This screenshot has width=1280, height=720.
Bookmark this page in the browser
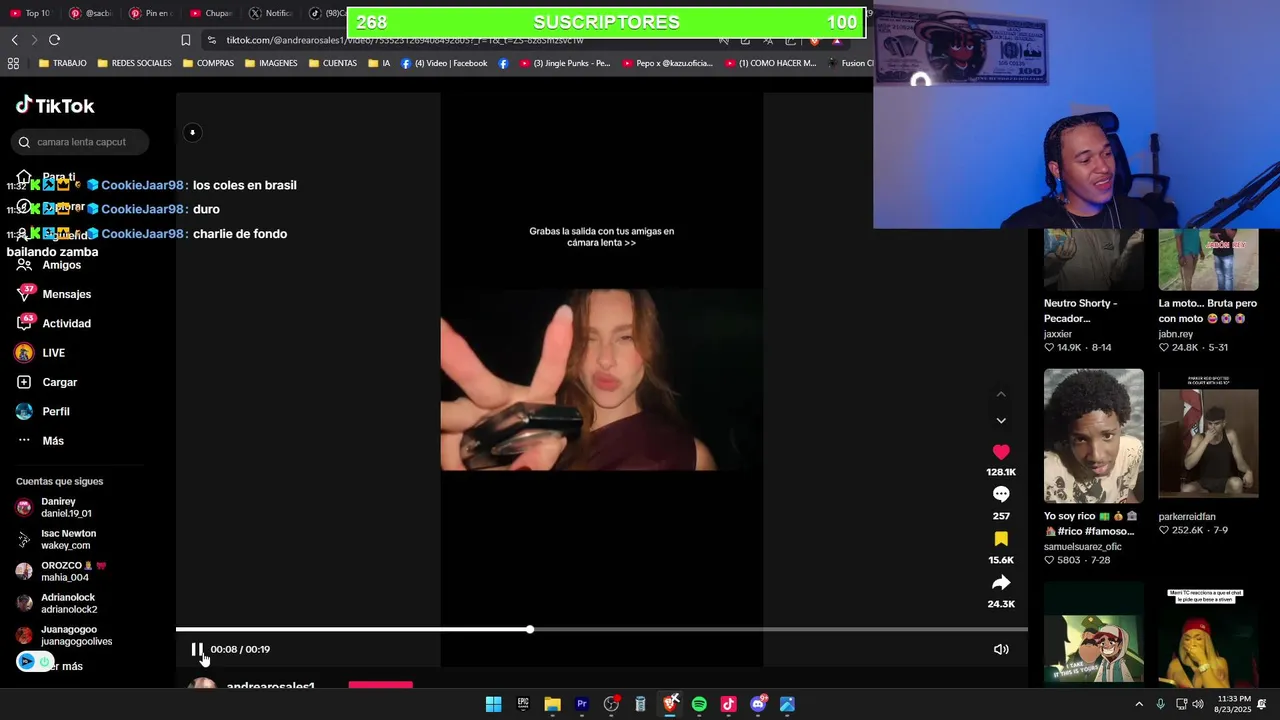tap(185, 40)
